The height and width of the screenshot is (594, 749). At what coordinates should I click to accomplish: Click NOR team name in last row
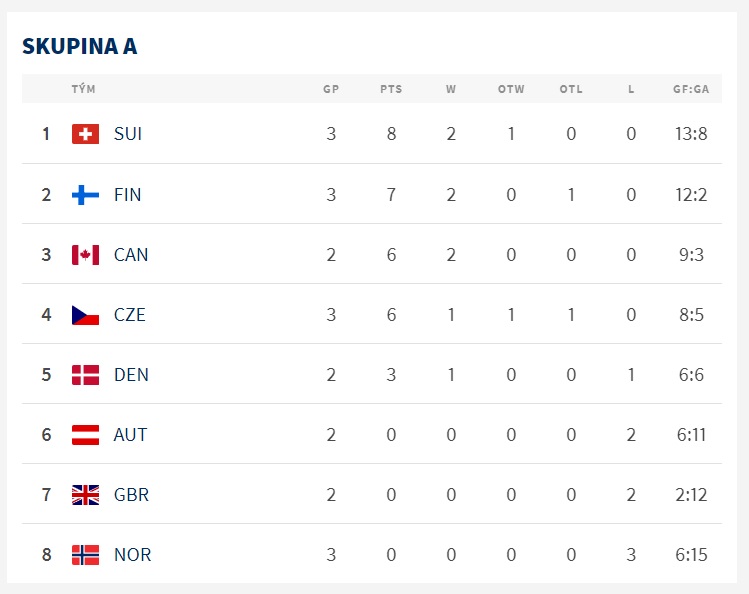tap(132, 555)
